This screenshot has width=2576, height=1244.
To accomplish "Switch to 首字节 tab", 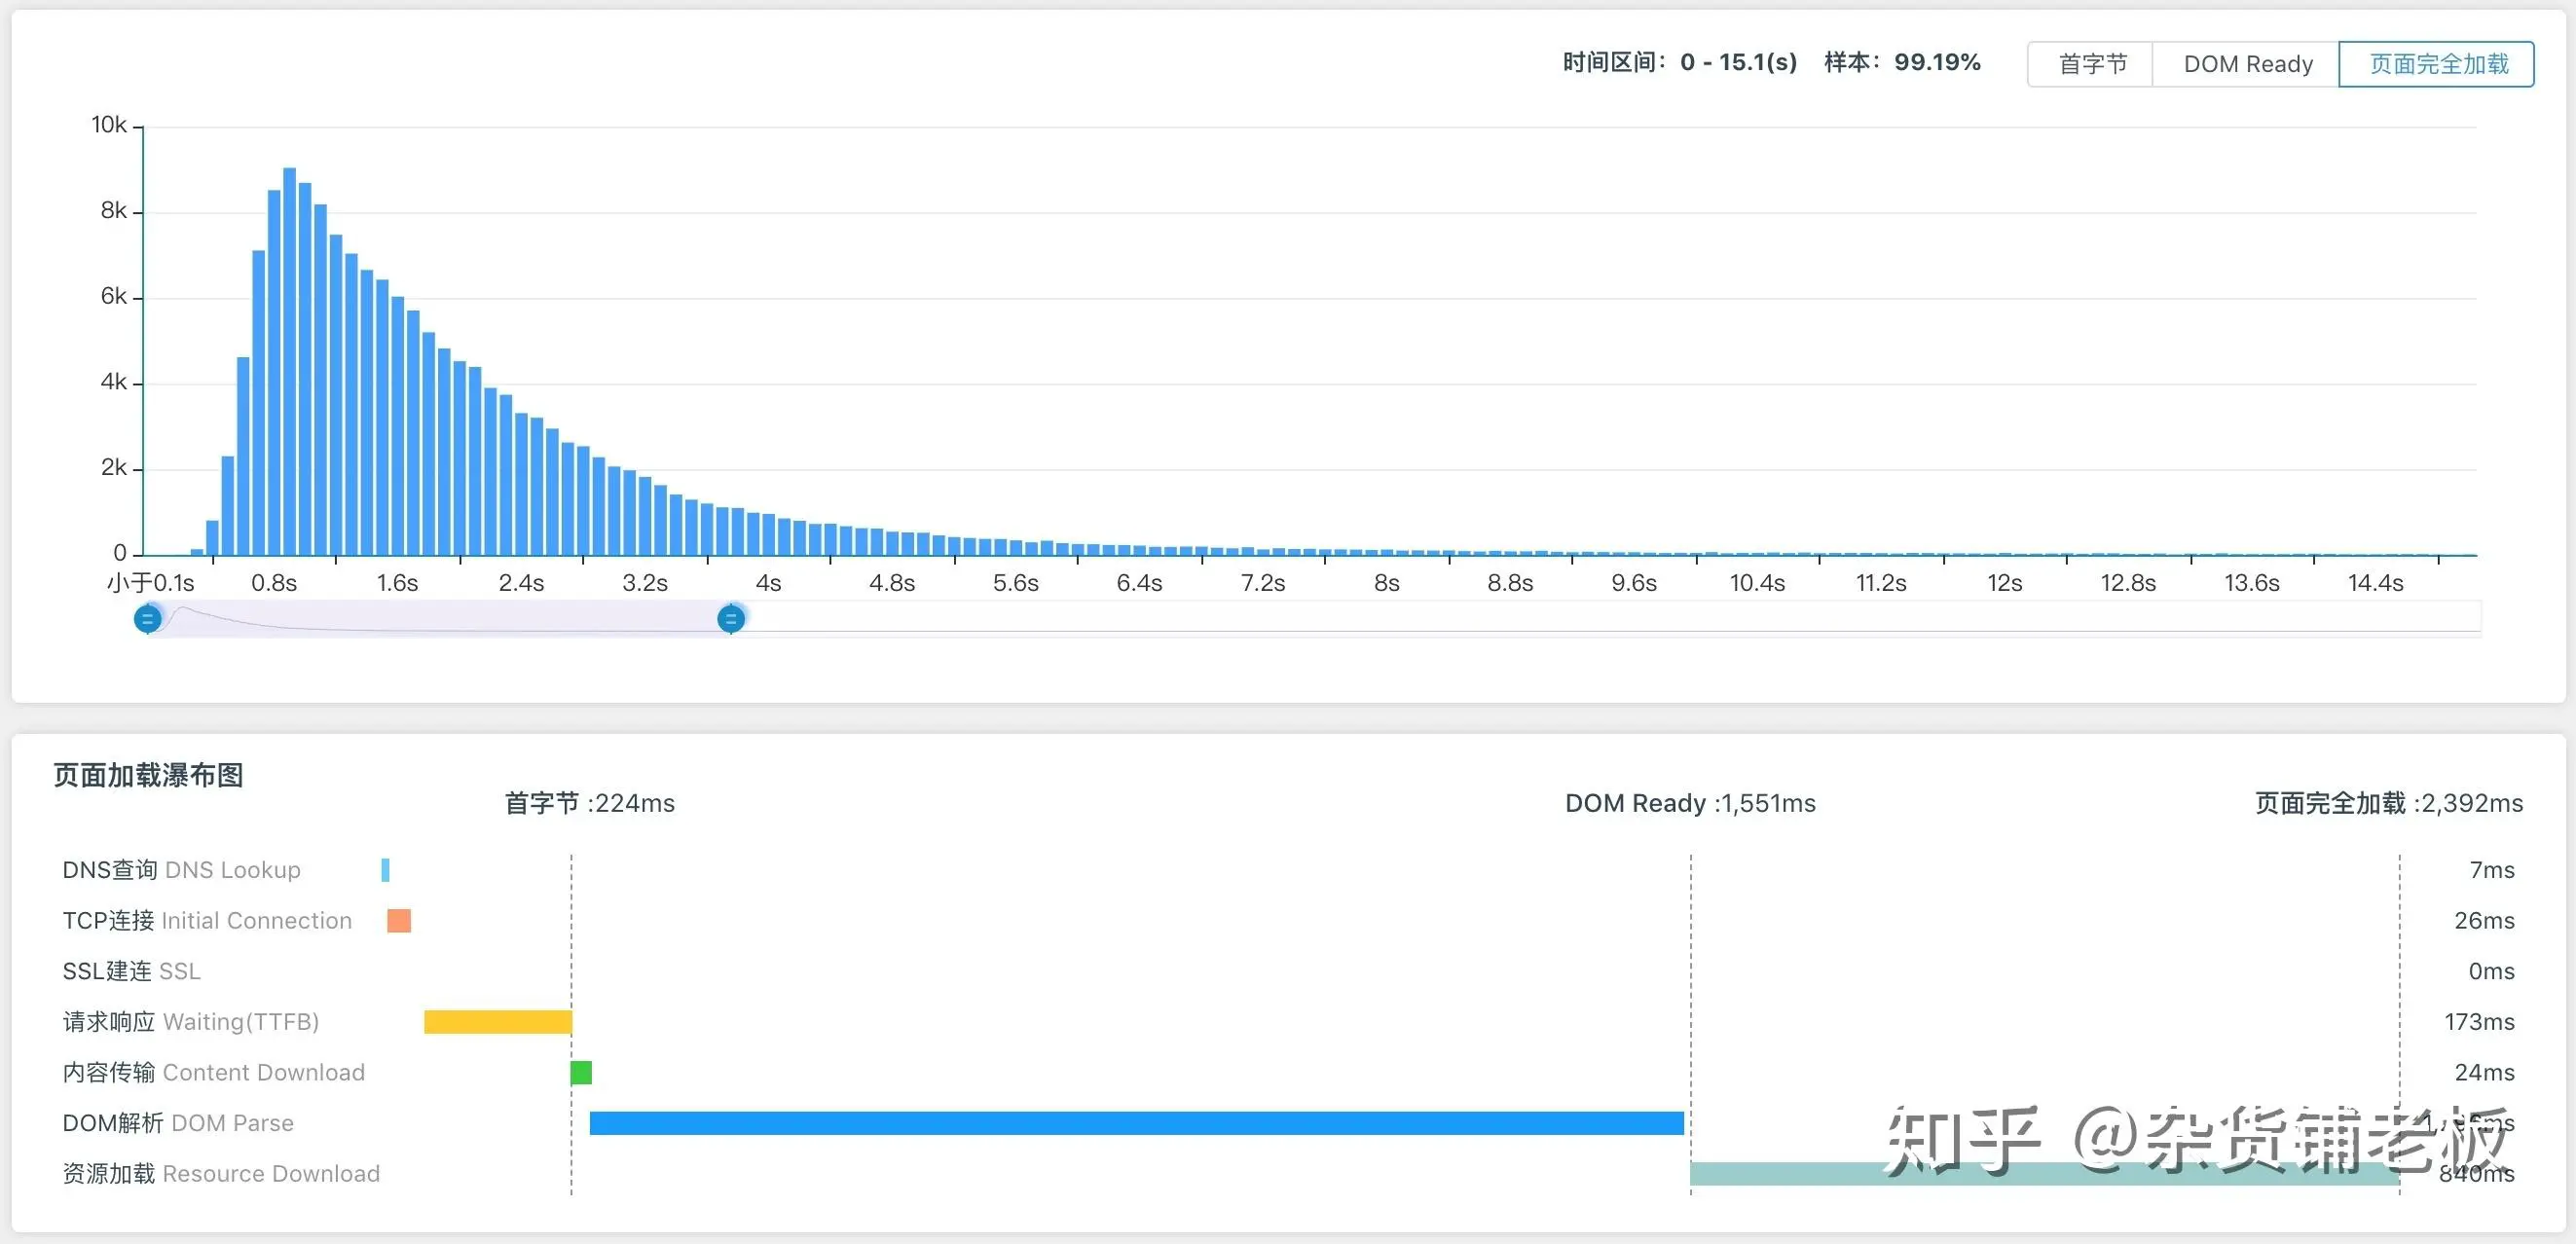I will tap(2091, 64).
